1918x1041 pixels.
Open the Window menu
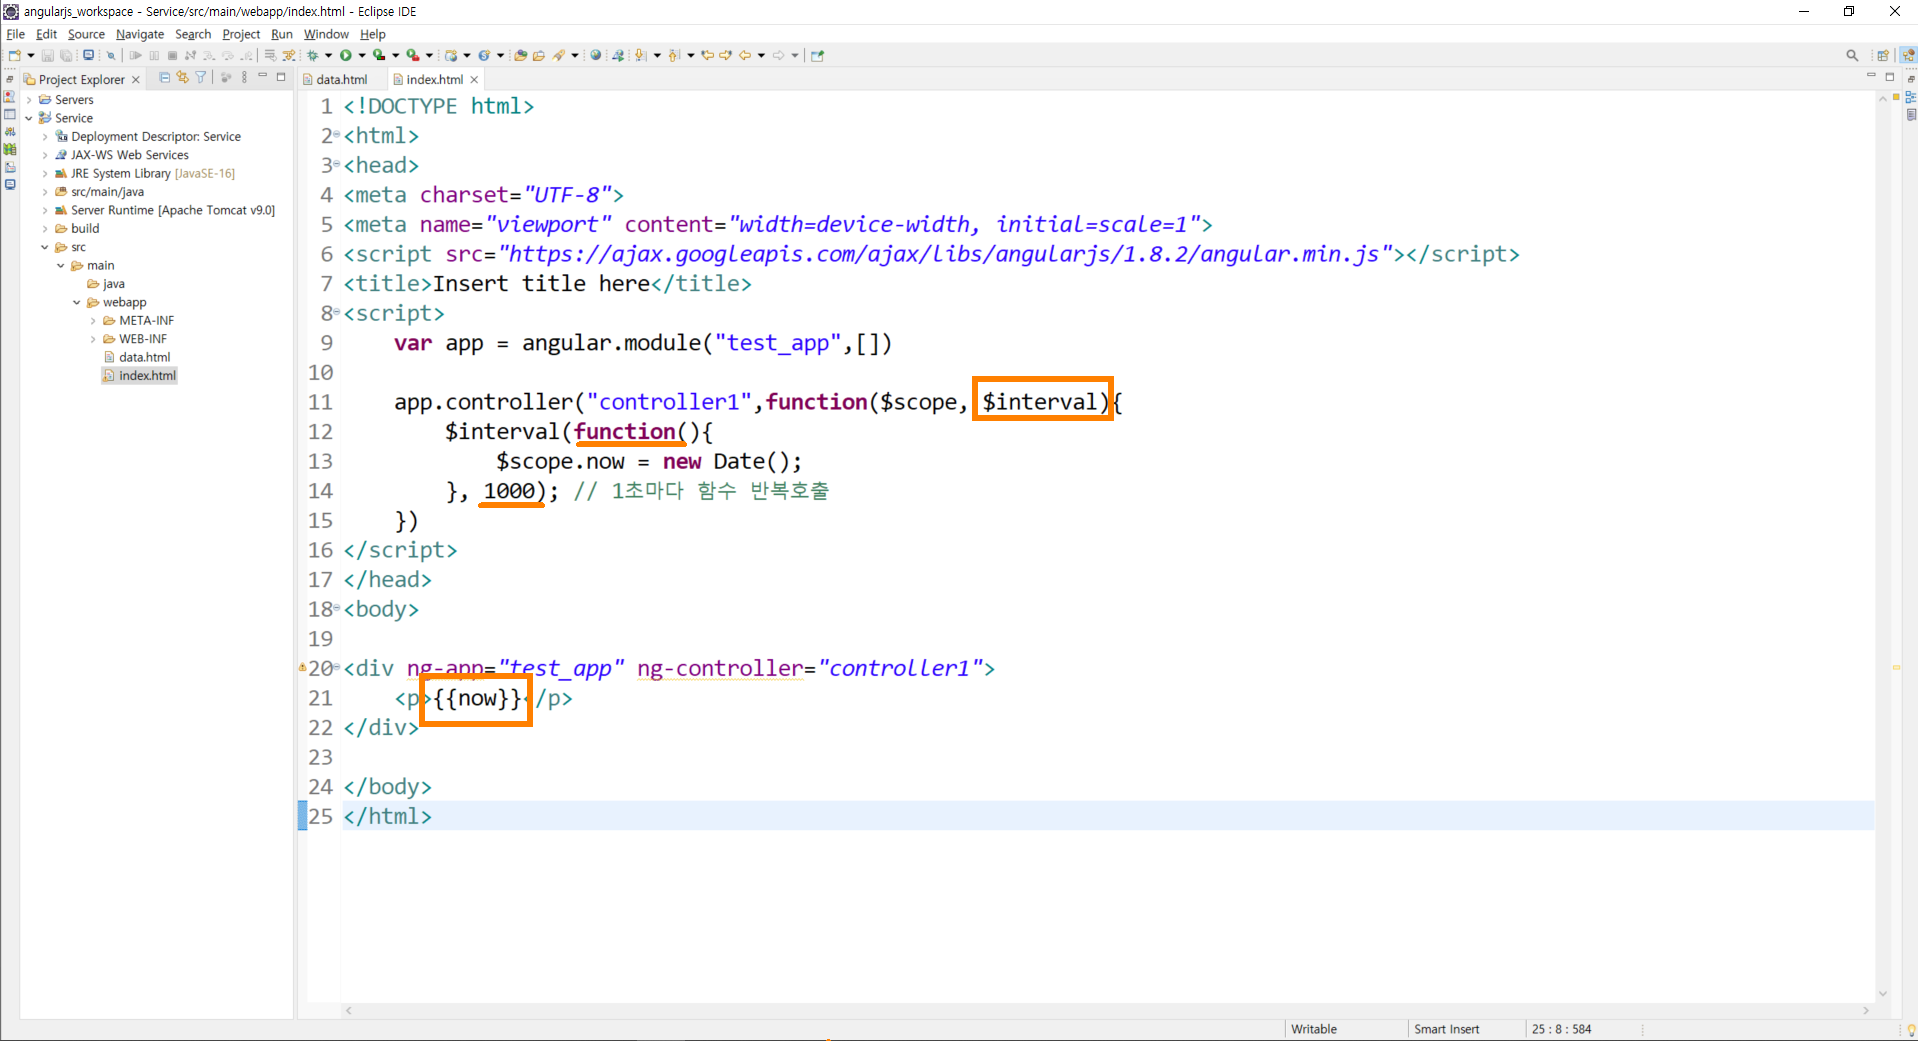pos(326,34)
